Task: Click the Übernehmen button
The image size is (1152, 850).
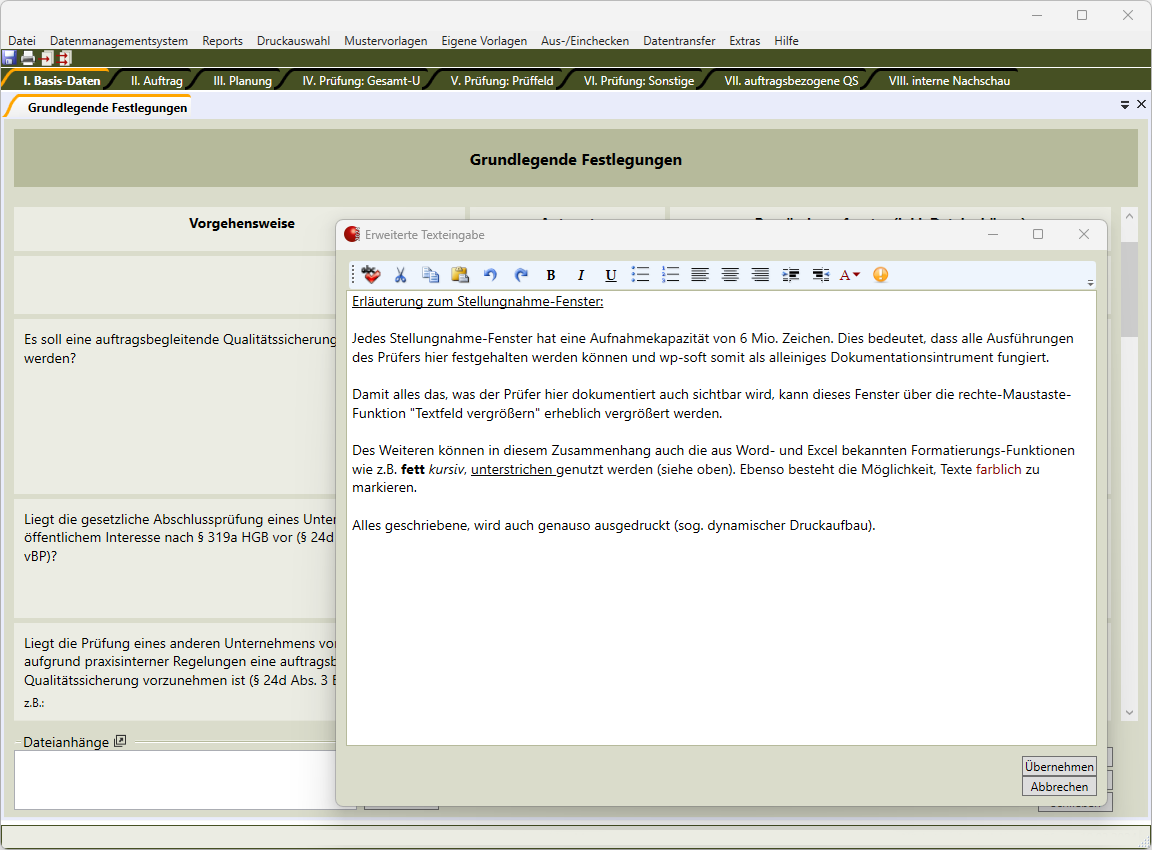Action: (1059, 766)
